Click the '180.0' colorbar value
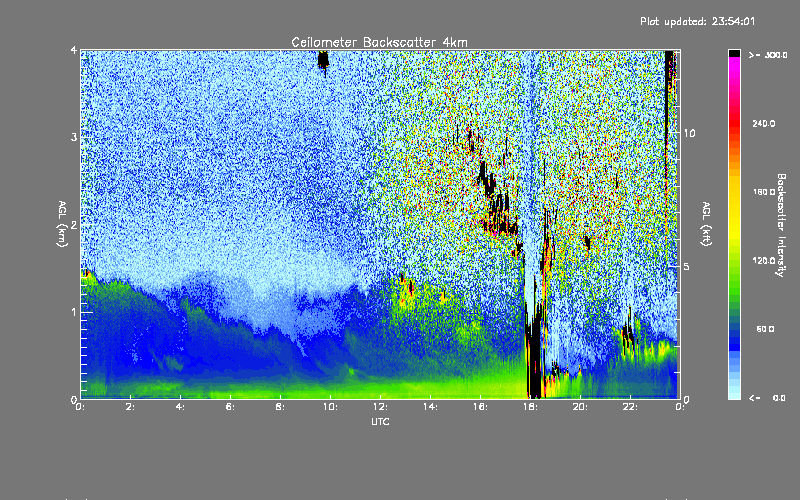The height and width of the screenshot is (500, 800). (x=764, y=192)
